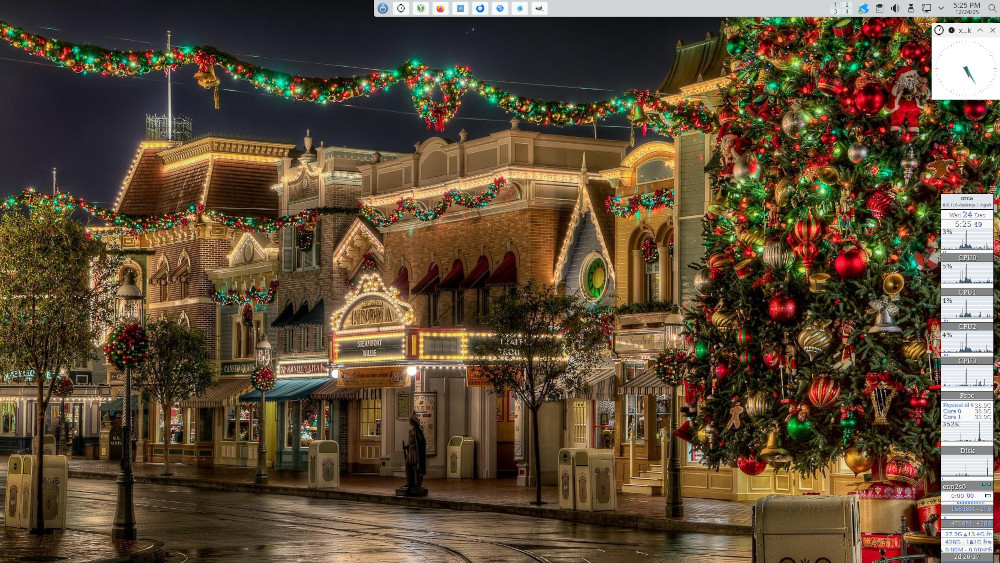Launch Firefox from the panel
The height and width of the screenshot is (563, 1000).
coord(440,8)
